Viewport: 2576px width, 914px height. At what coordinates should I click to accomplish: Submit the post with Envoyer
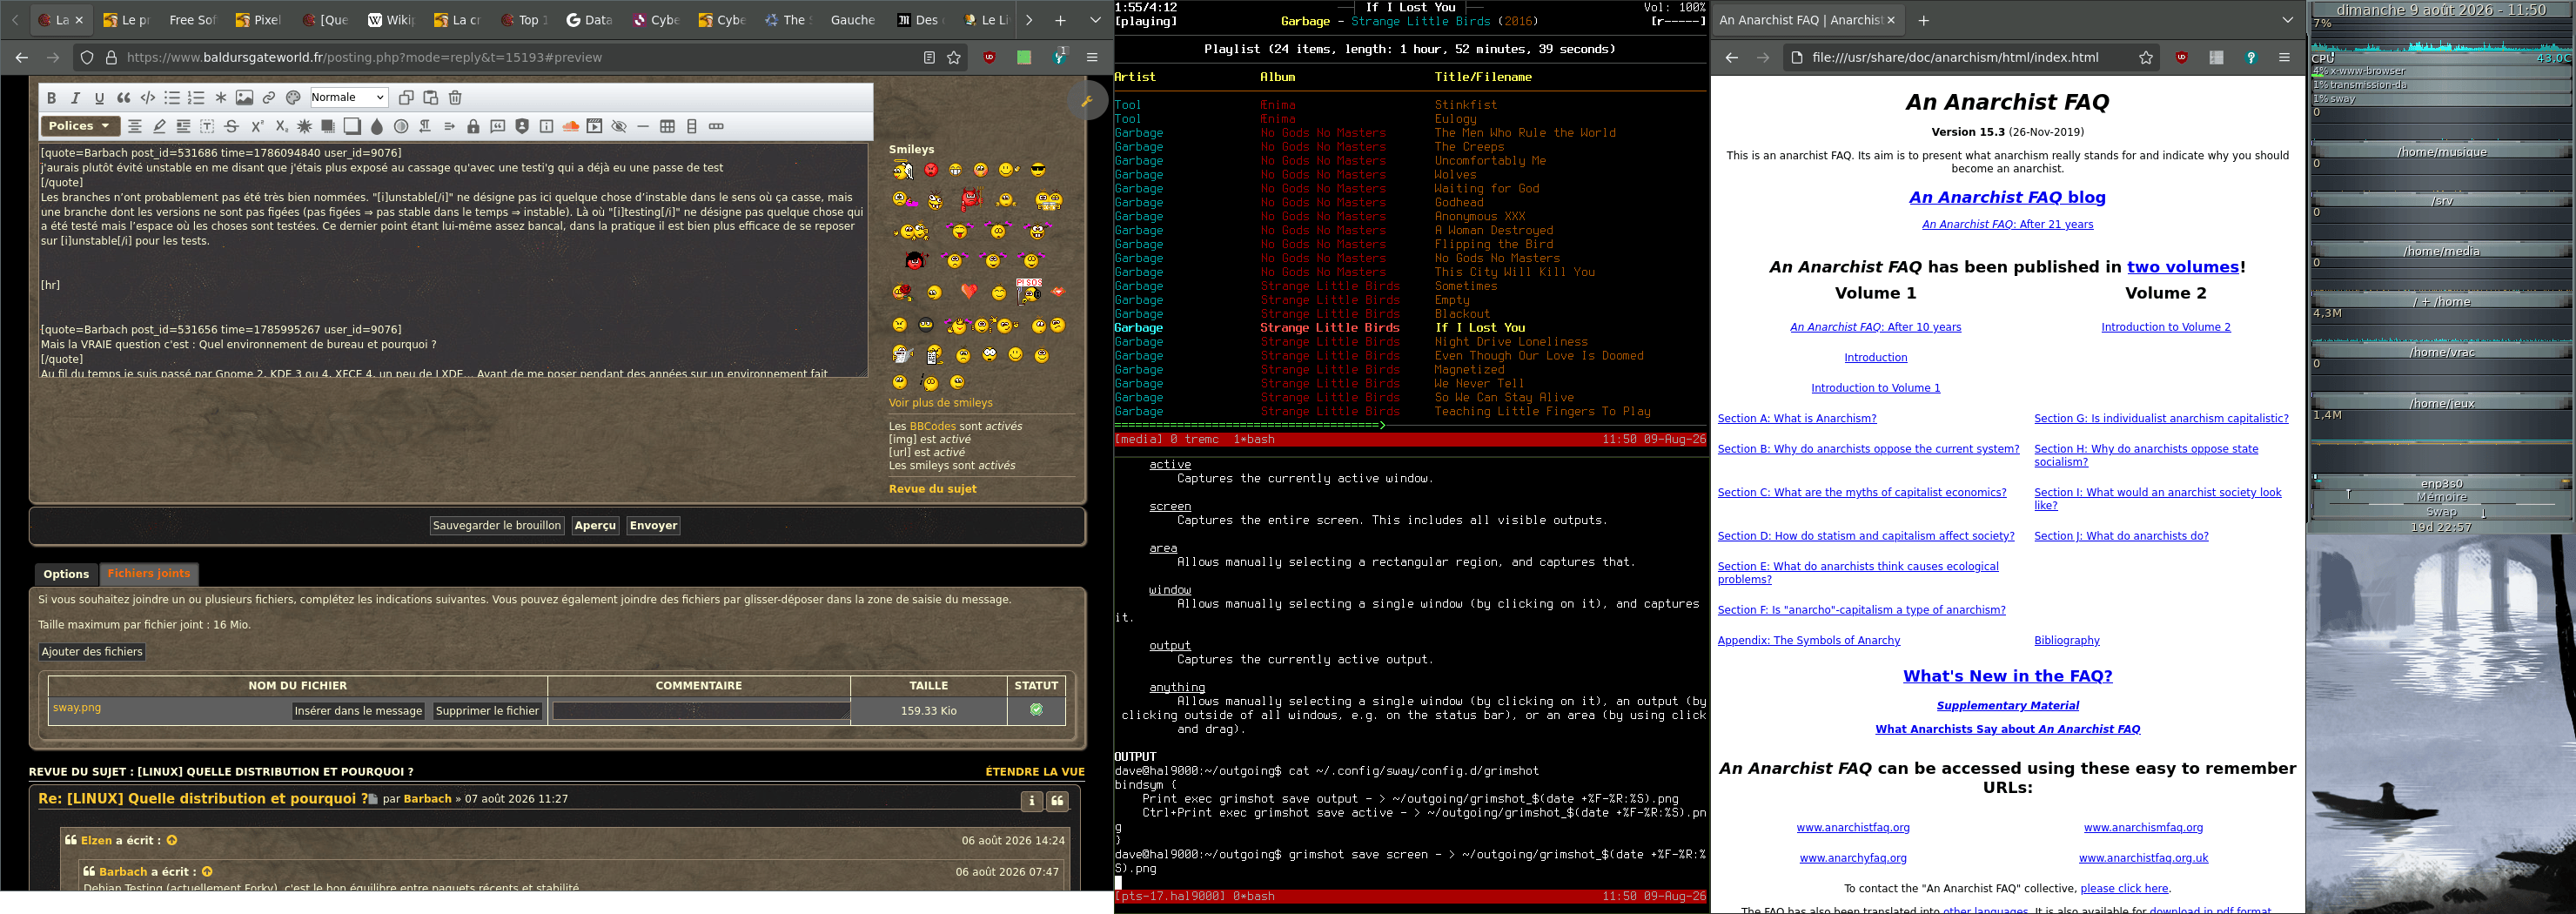coord(654,526)
